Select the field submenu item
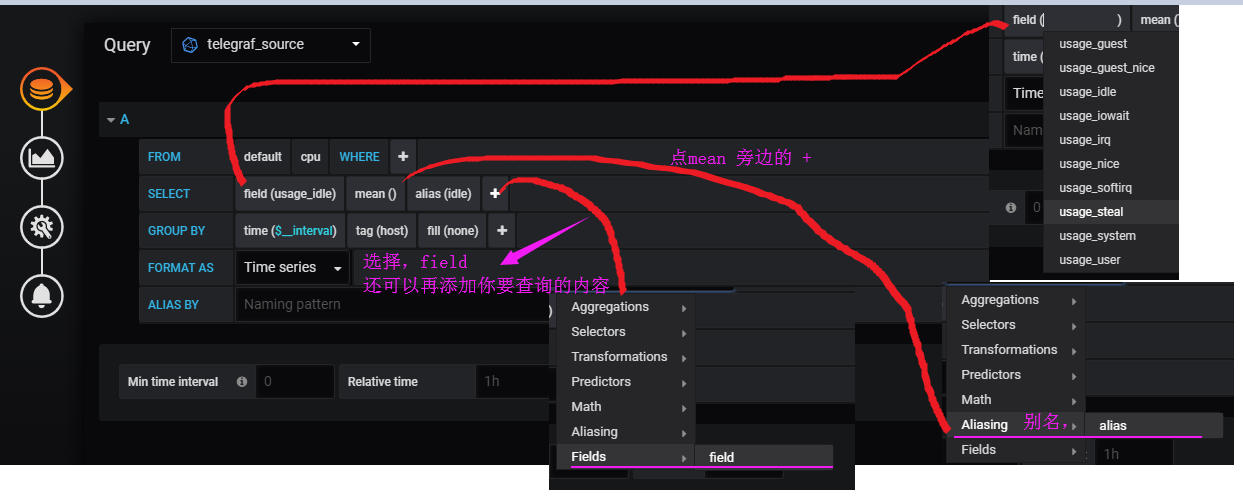Screen dimensions: 1243x503 721,458
